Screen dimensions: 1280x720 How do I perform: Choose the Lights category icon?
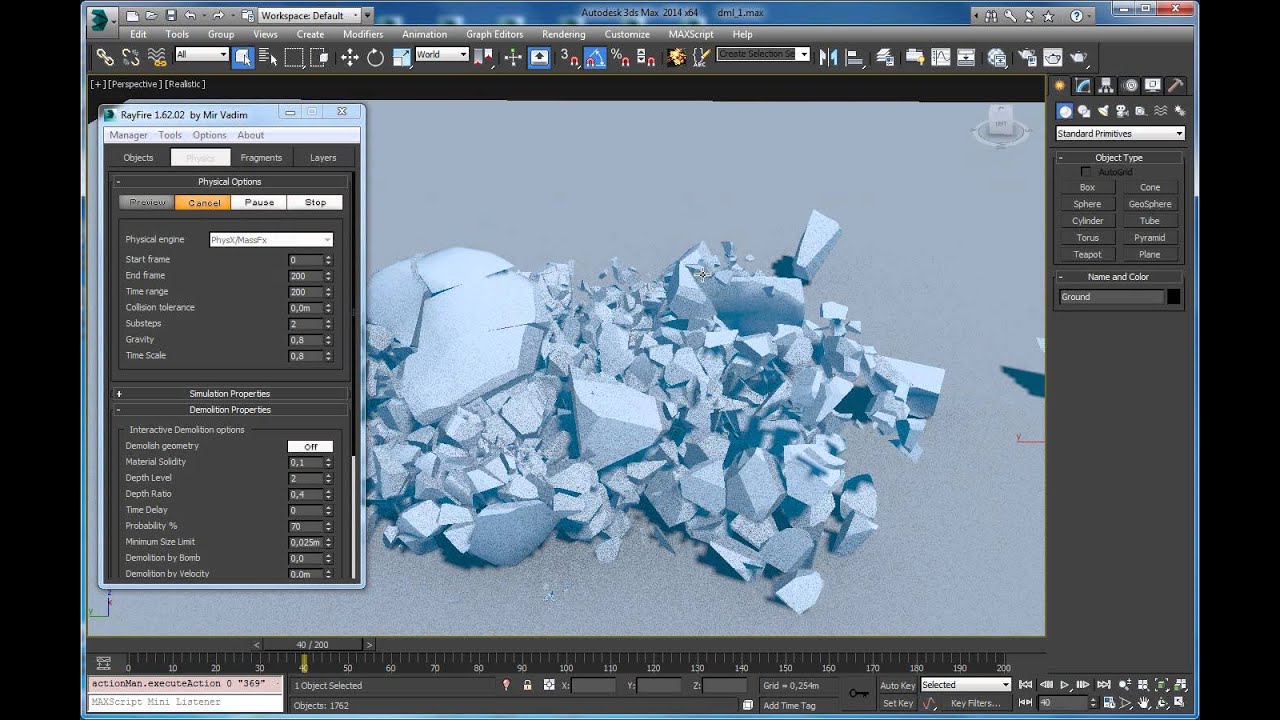pyautogui.click(x=1103, y=111)
